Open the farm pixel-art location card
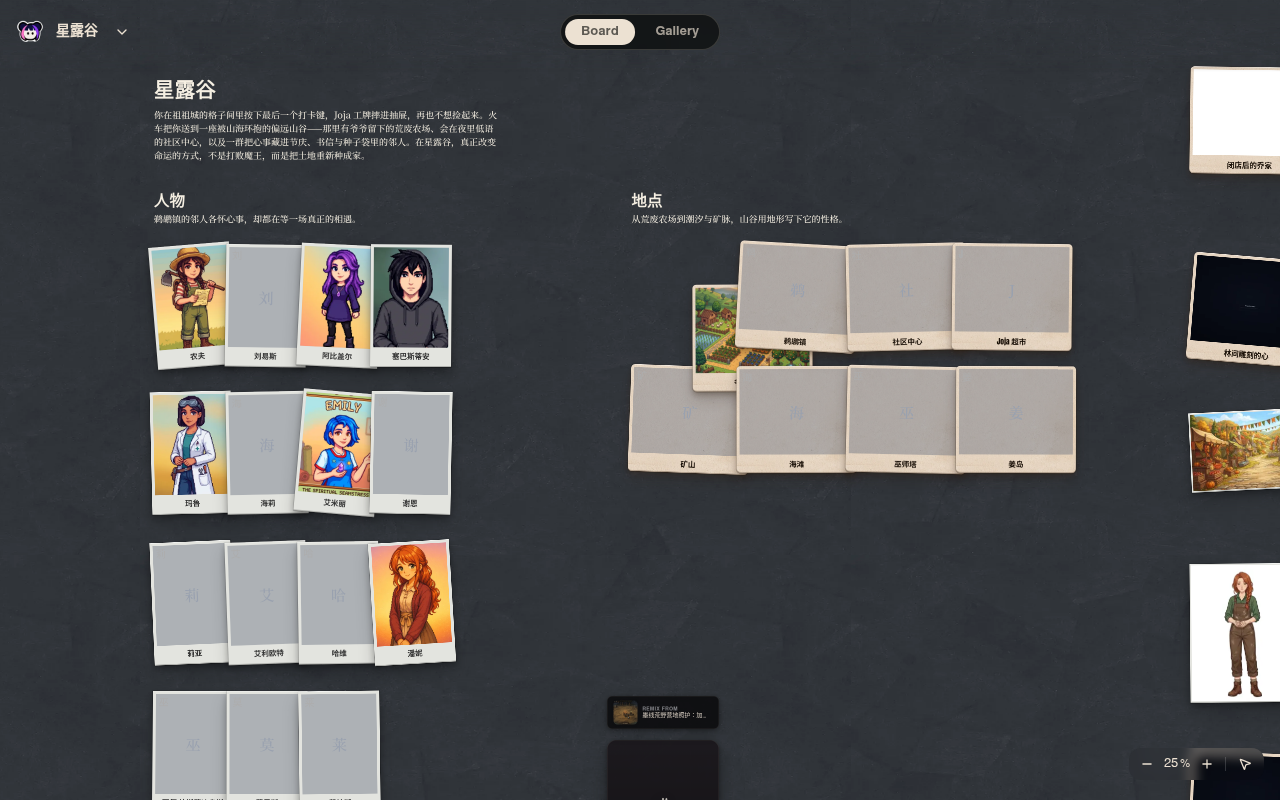Viewport: 1280px width, 800px height. click(714, 338)
